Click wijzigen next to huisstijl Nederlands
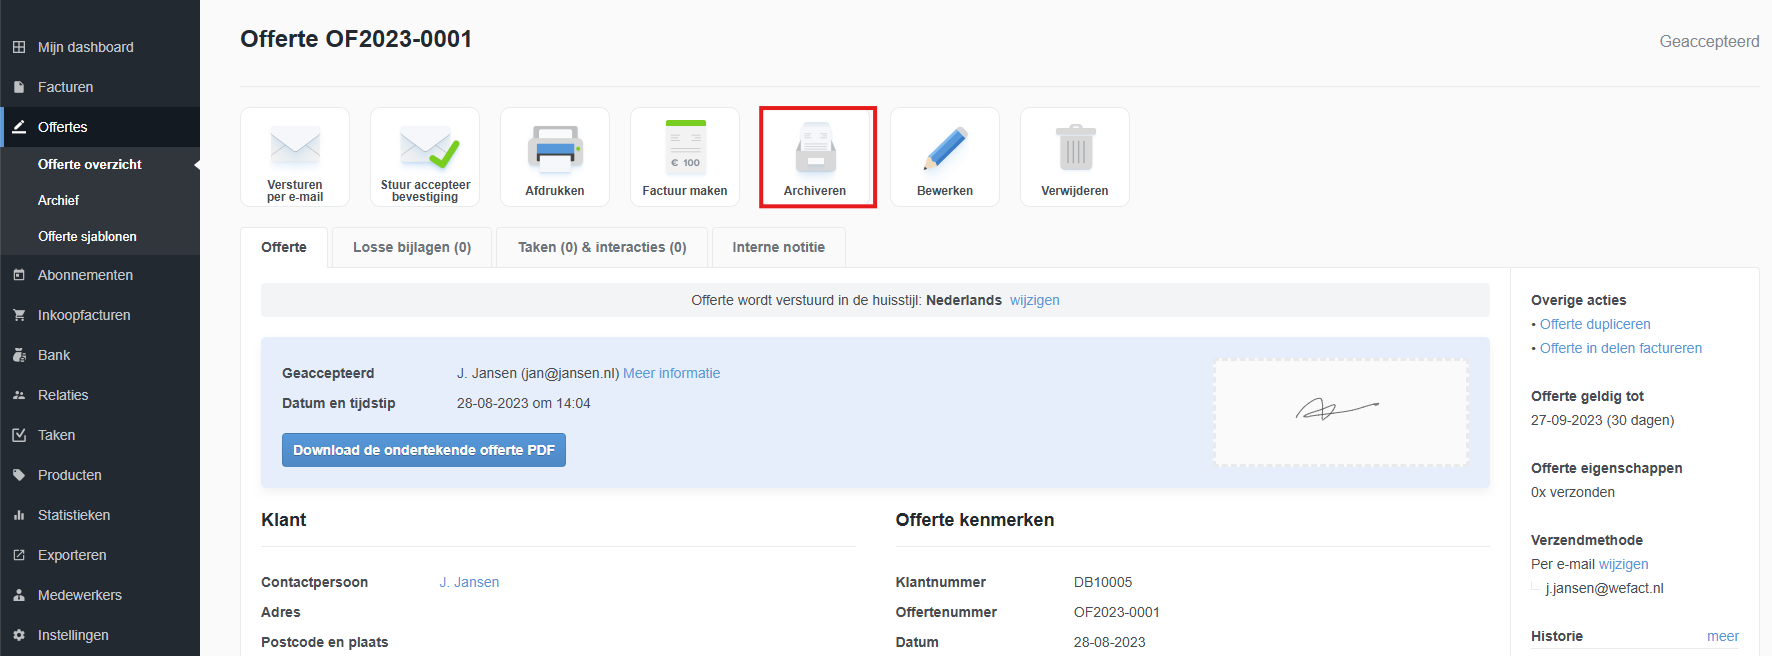The height and width of the screenshot is (656, 1772). coord(1034,300)
